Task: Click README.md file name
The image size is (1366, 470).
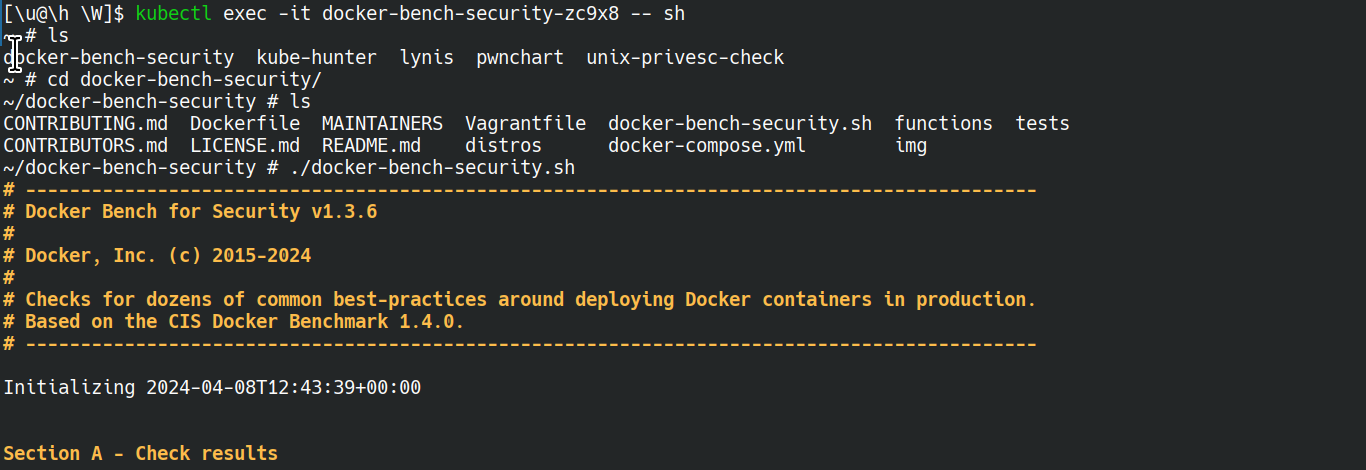Action: [x=372, y=146]
